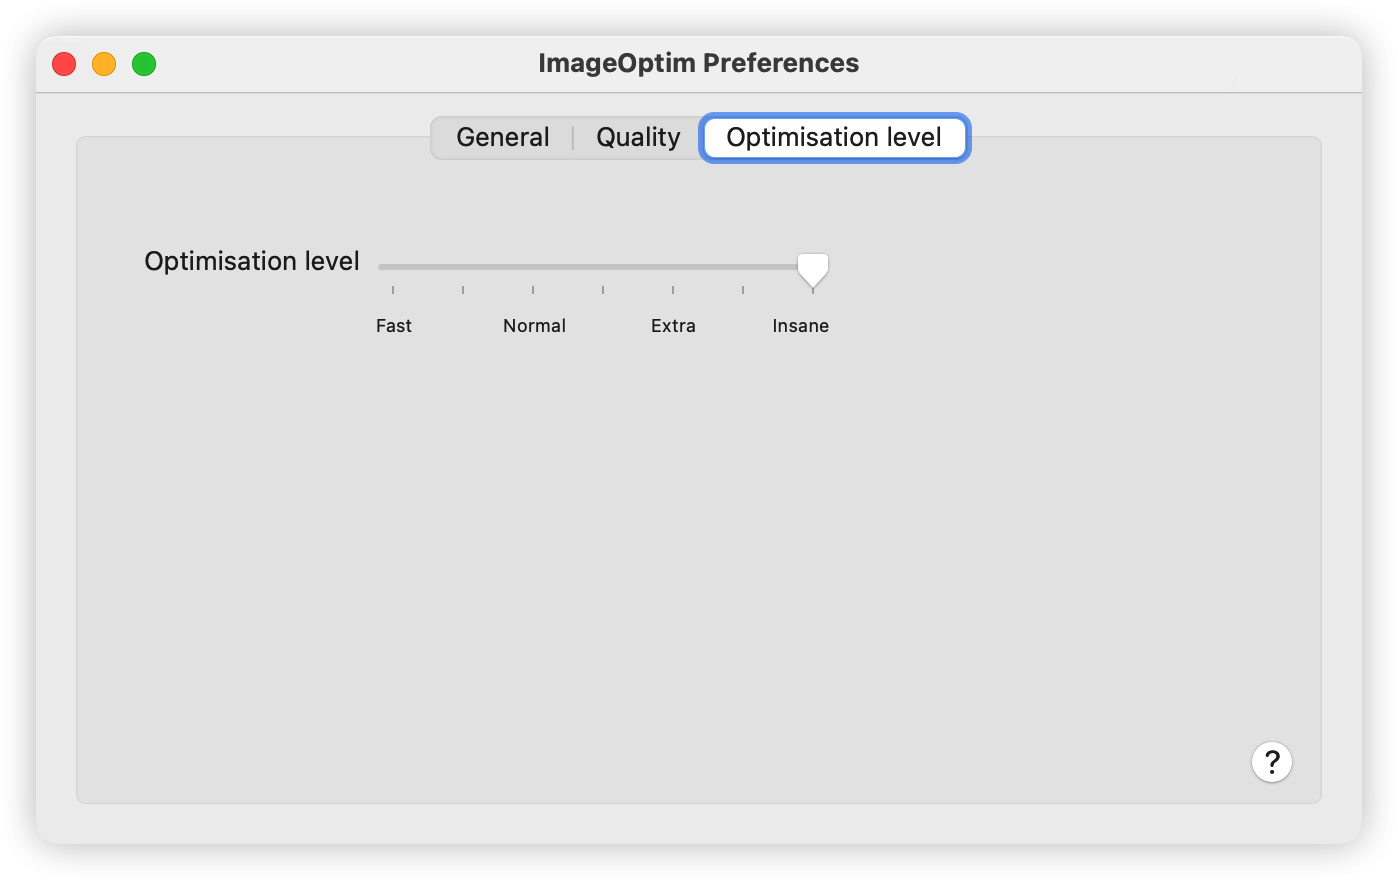Minimize the preferences window
The image size is (1398, 880).
tap(103, 63)
